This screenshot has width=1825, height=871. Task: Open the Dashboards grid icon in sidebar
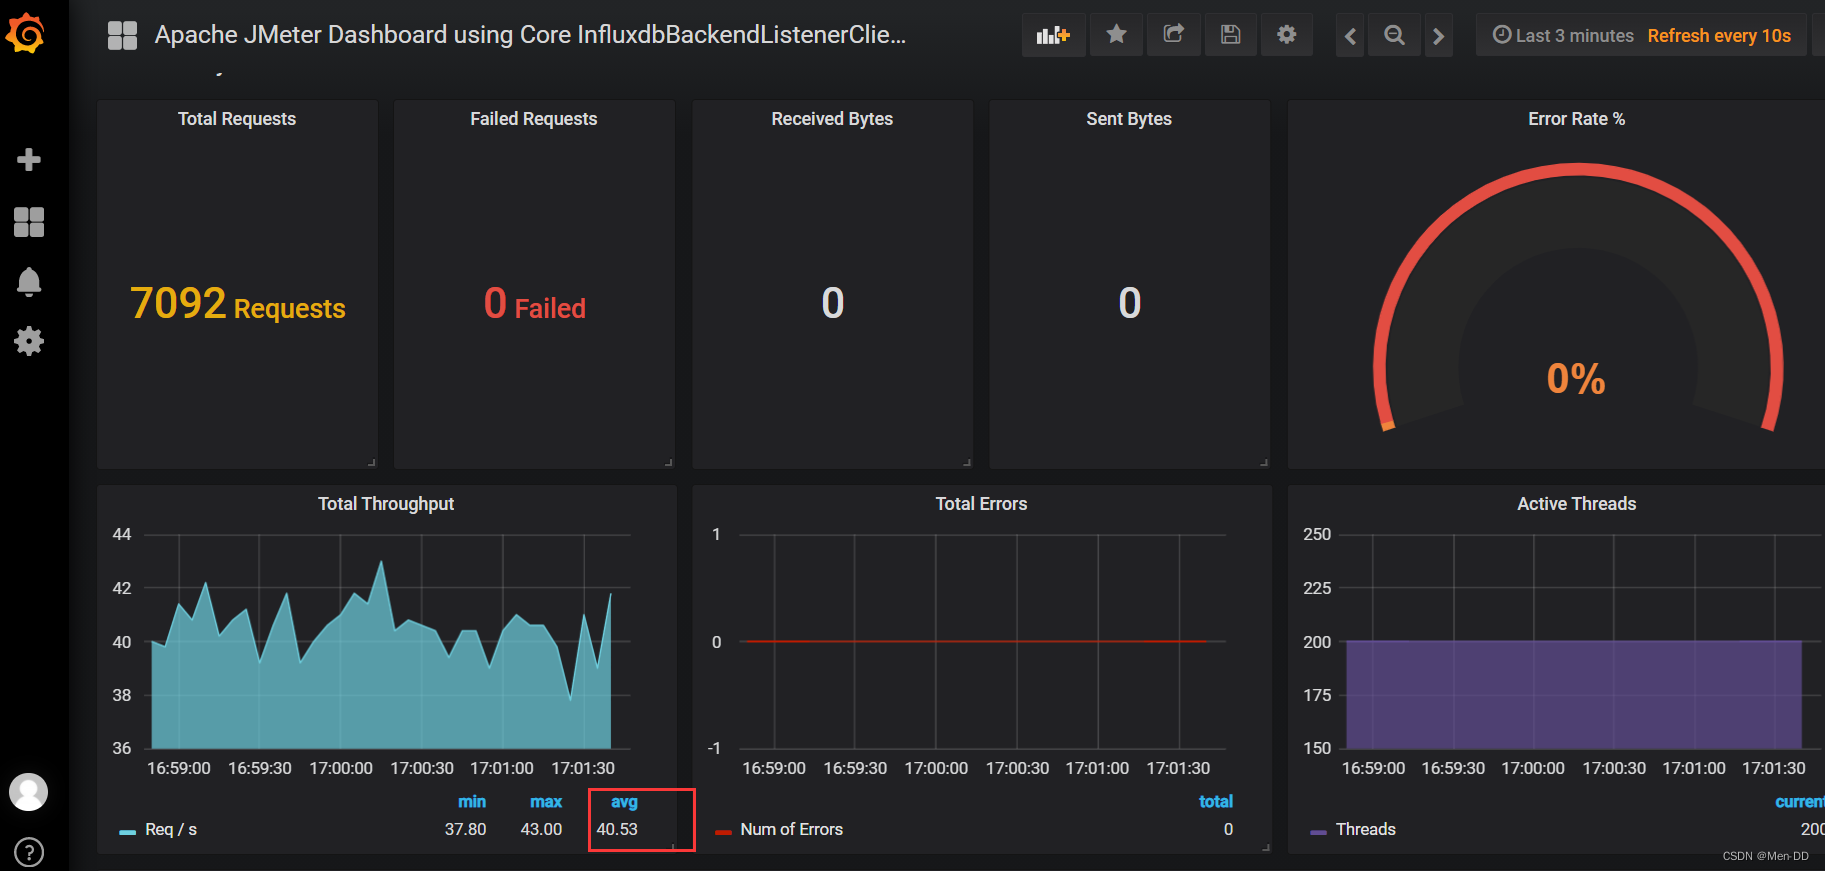(29, 222)
